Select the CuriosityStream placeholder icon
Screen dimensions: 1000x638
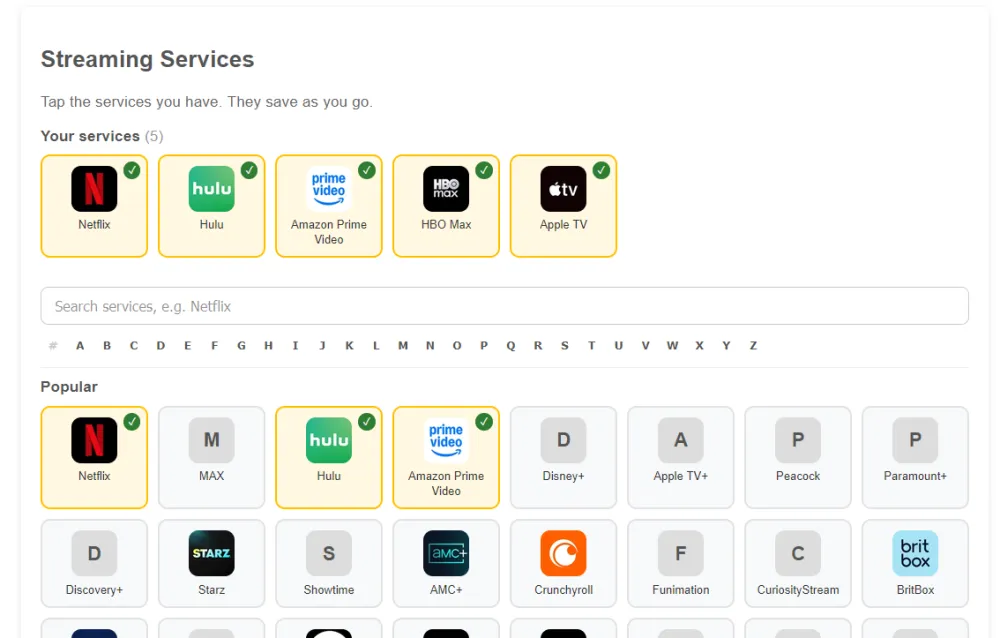[x=798, y=553]
